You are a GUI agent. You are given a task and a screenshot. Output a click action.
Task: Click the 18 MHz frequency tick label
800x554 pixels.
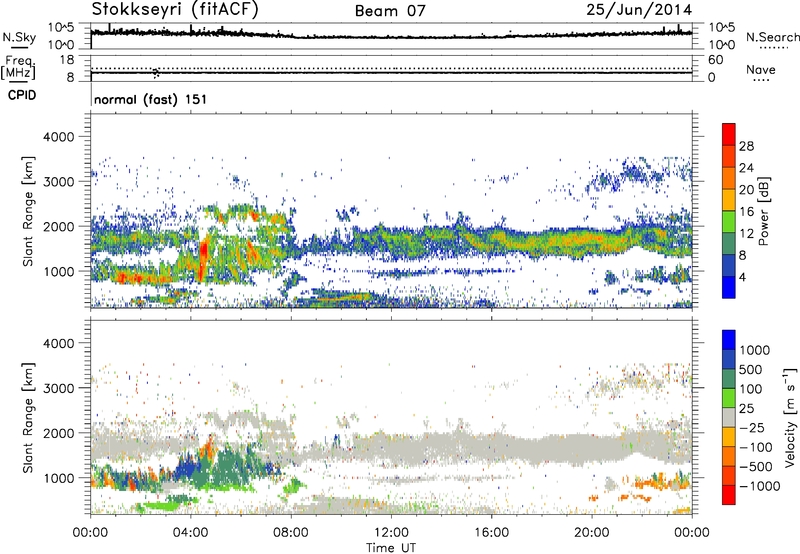[67, 60]
